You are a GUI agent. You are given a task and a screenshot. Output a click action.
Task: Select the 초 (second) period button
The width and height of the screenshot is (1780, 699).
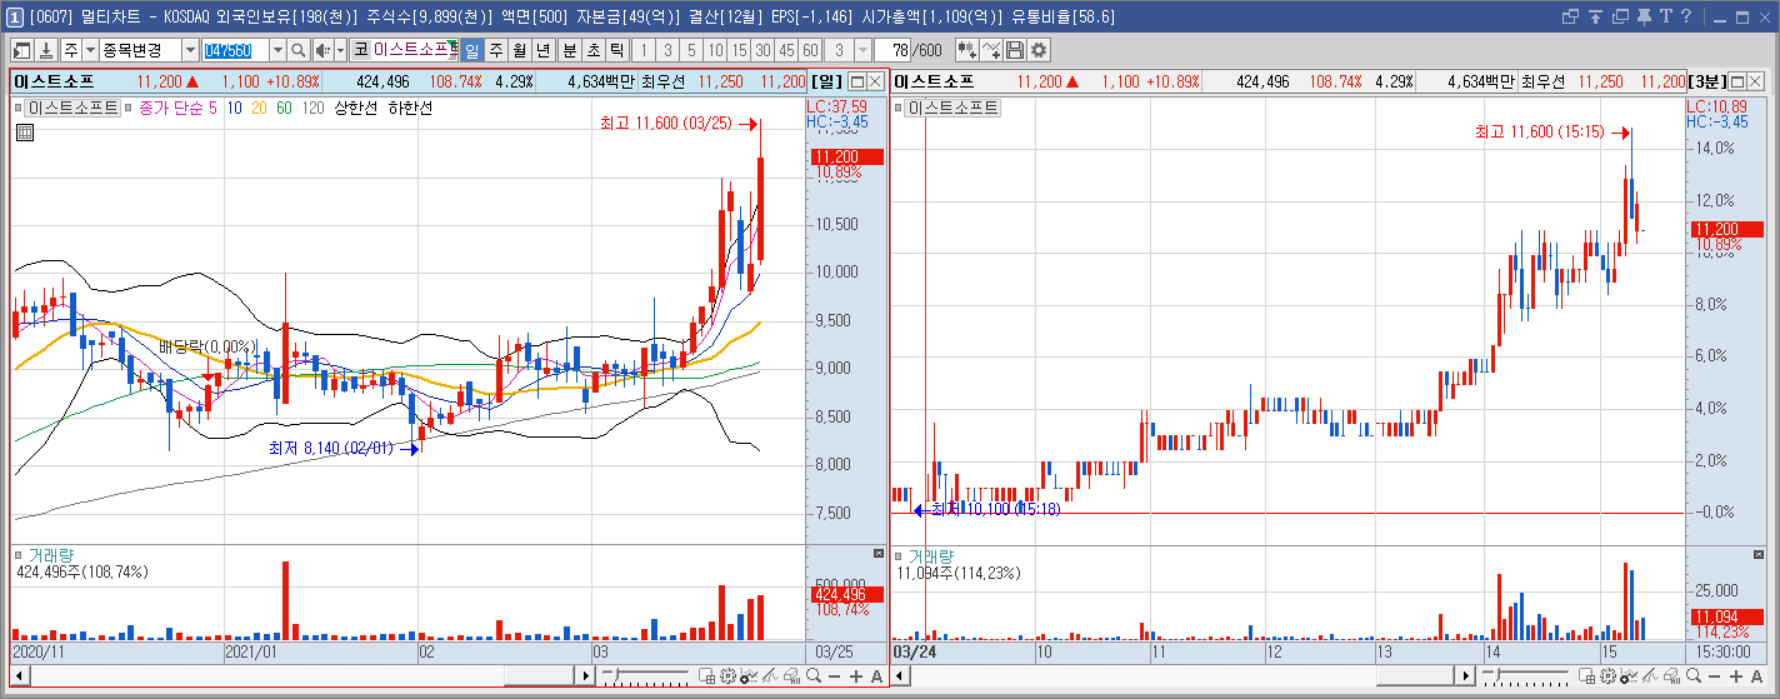[594, 50]
